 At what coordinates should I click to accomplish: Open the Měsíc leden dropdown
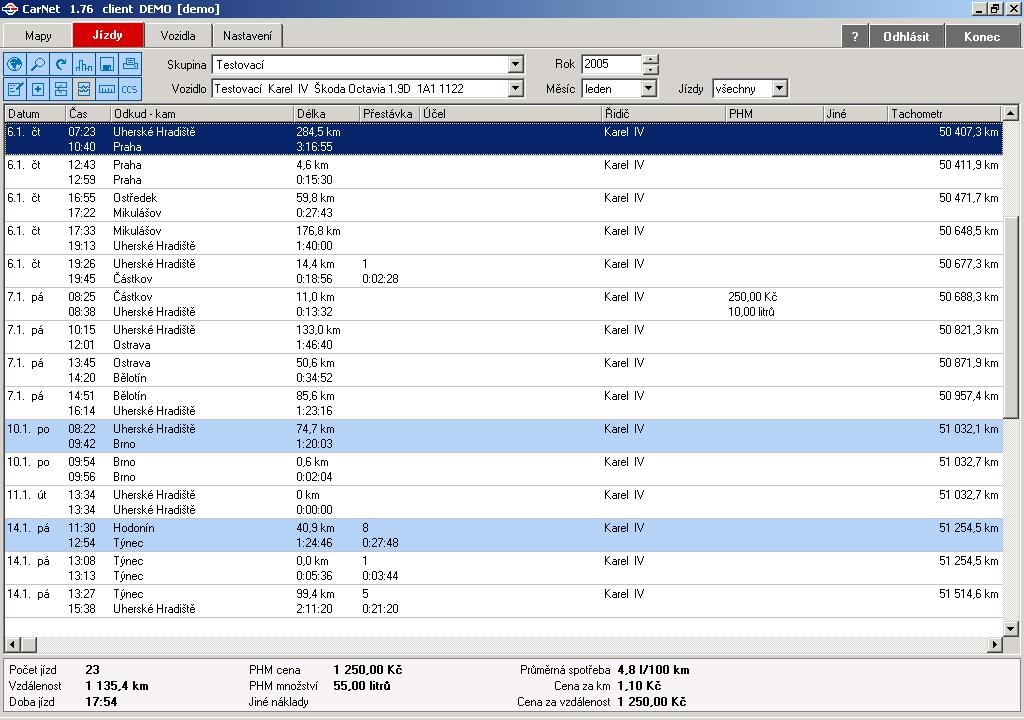(648, 88)
